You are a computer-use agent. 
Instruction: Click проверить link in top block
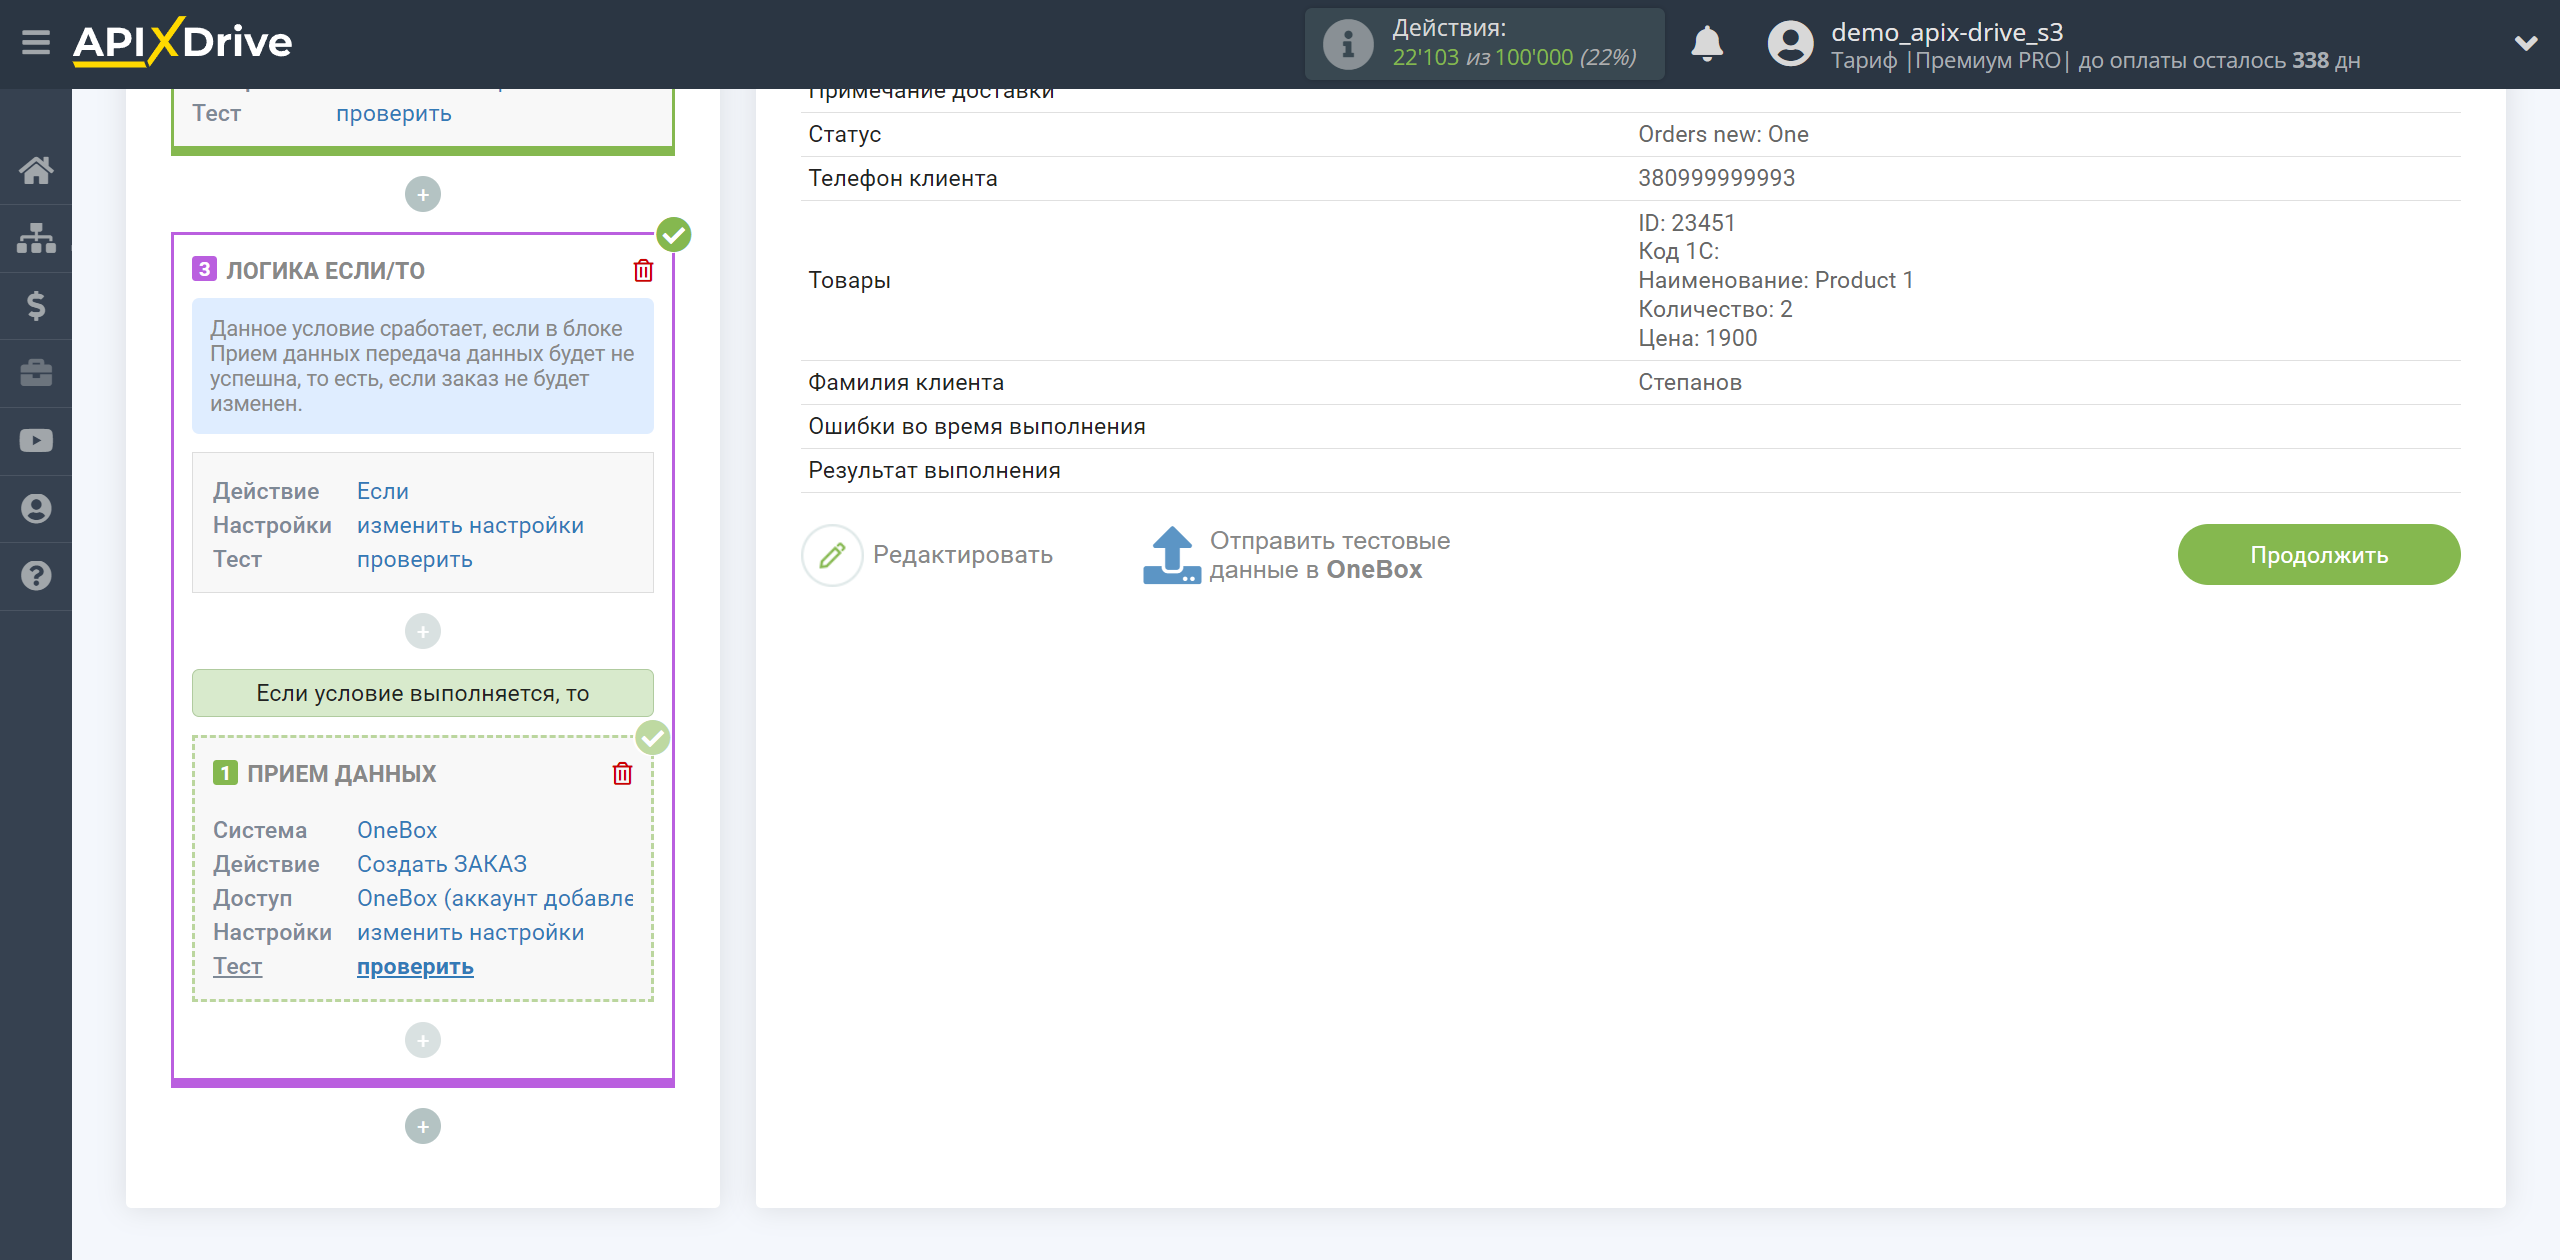coord(394,113)
